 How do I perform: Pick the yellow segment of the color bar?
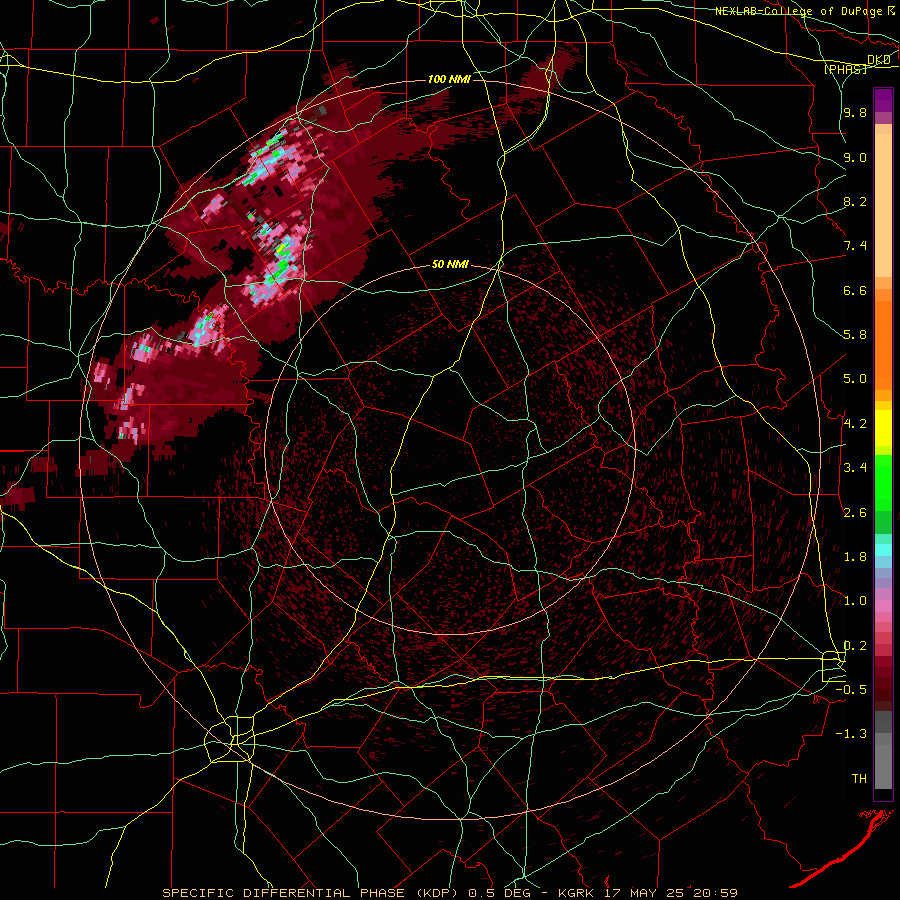883,428
